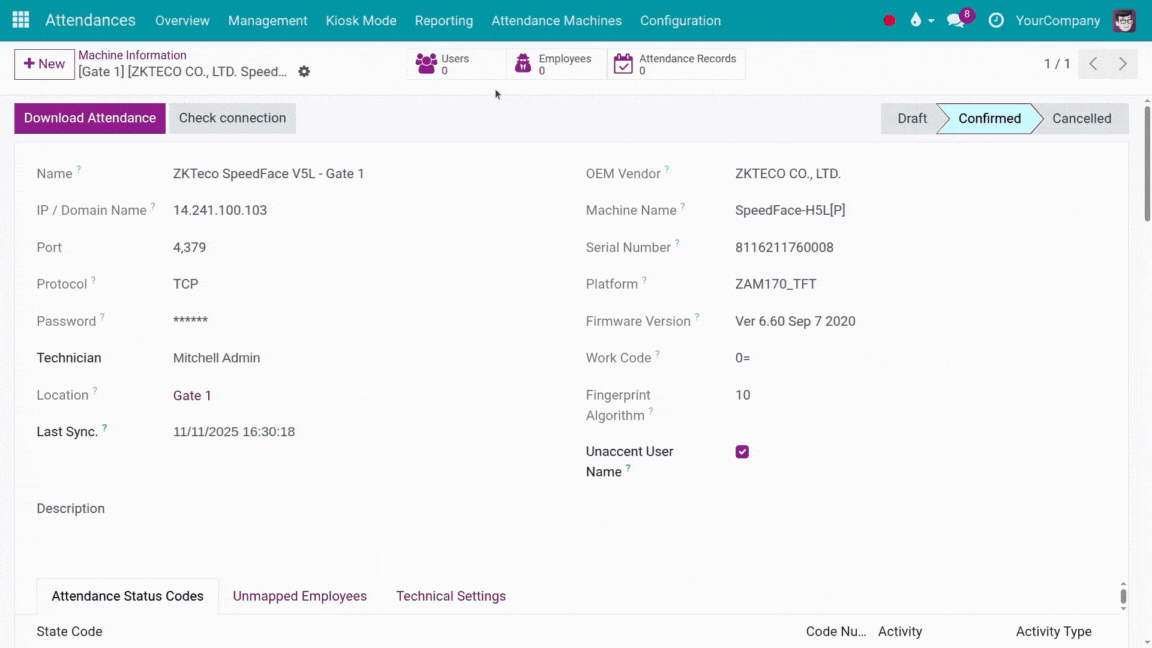Open the apps grid home menu
1152x648 pixels.
pyautogui.click(x=20, y=20)
